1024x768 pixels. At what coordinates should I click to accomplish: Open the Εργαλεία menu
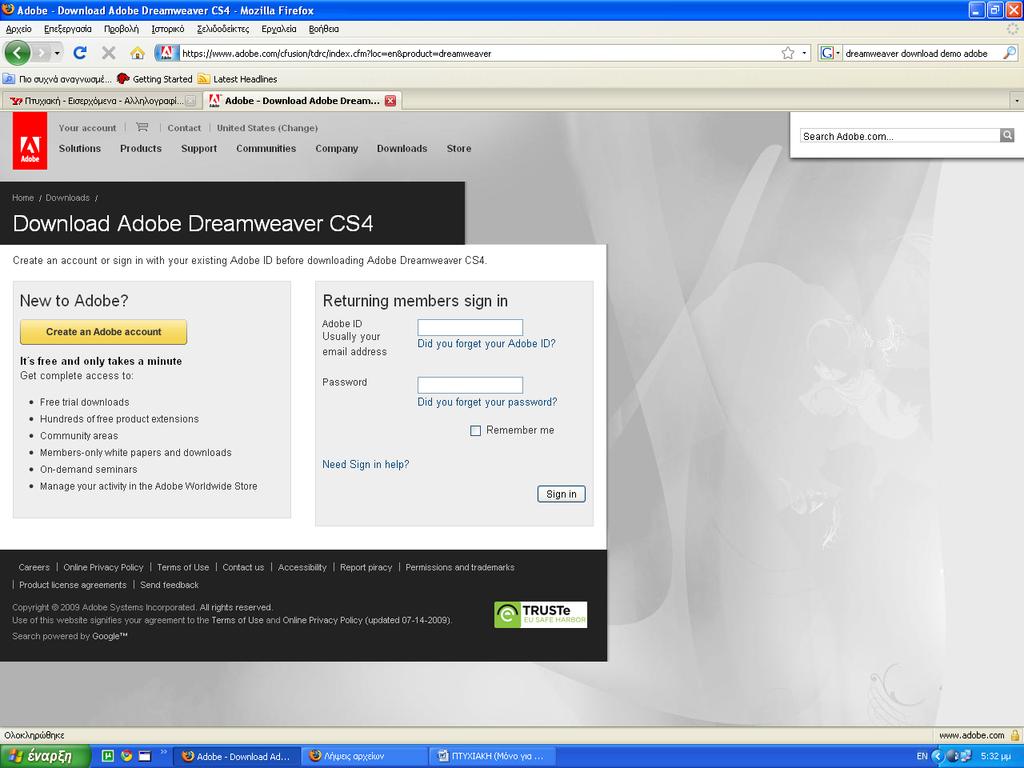279,29
